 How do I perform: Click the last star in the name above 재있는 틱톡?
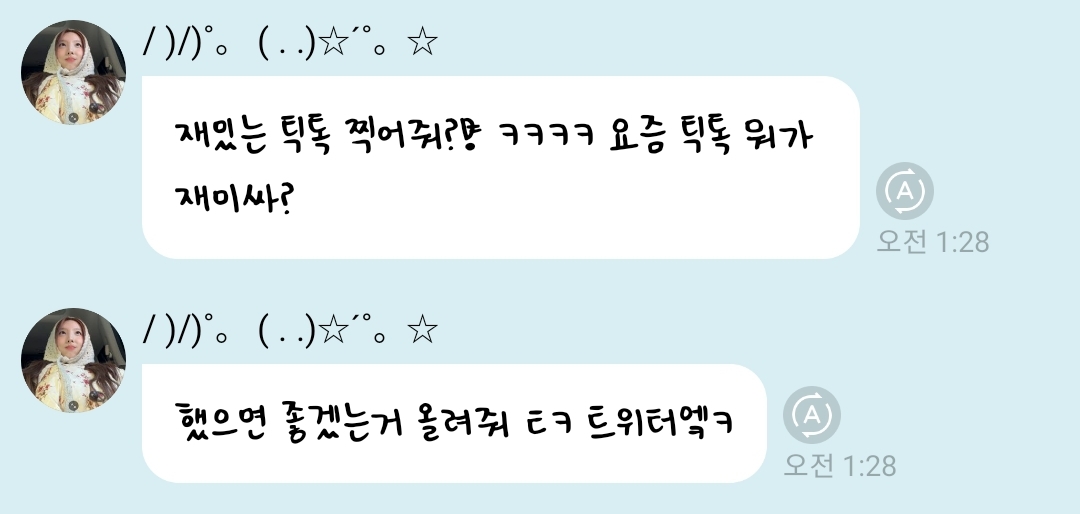coord(422,43)
